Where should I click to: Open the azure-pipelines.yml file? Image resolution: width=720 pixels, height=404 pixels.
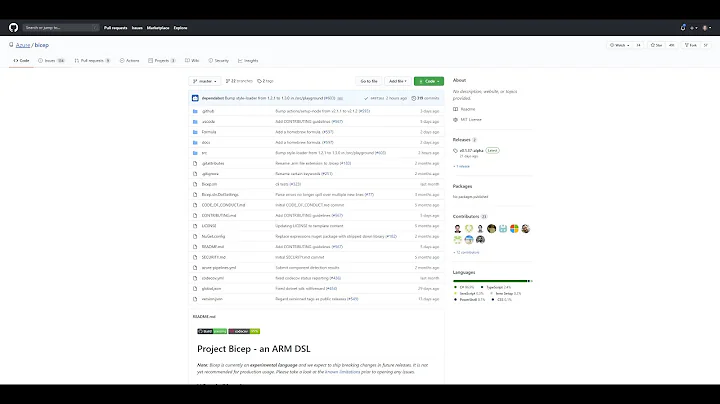tap(219, 268)
